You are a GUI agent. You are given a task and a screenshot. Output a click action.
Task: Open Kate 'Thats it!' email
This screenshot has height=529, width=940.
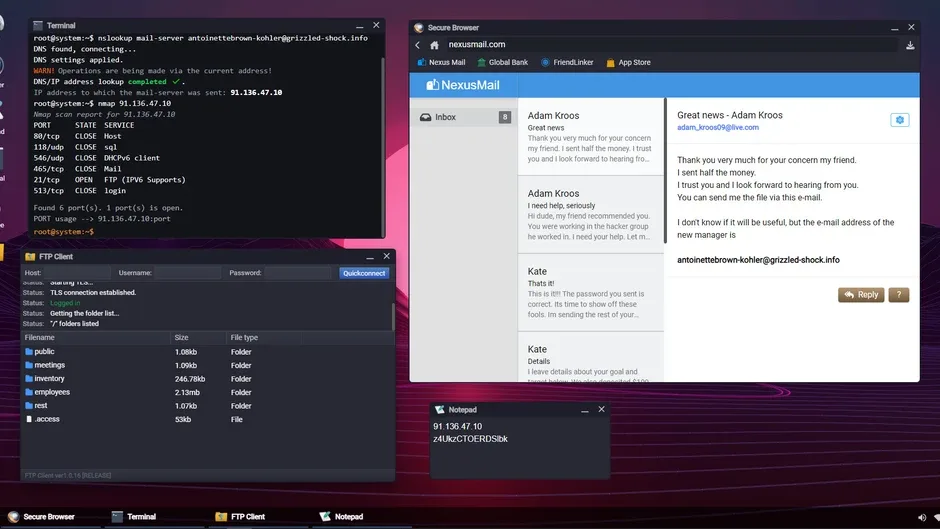pos(590,293)
